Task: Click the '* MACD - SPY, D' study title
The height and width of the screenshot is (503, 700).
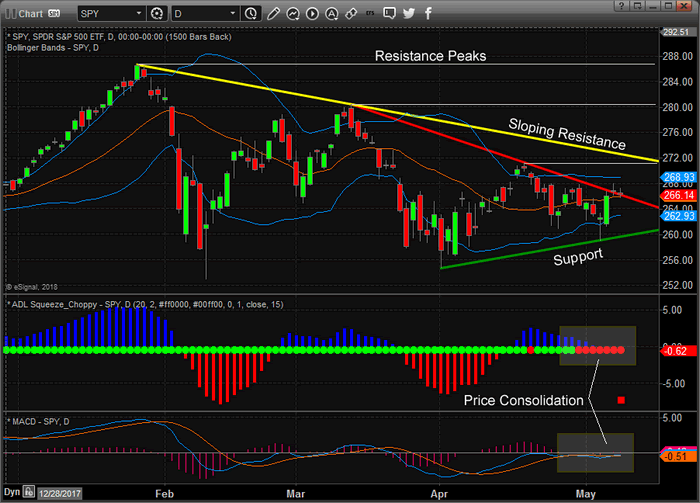Action: 38,421
